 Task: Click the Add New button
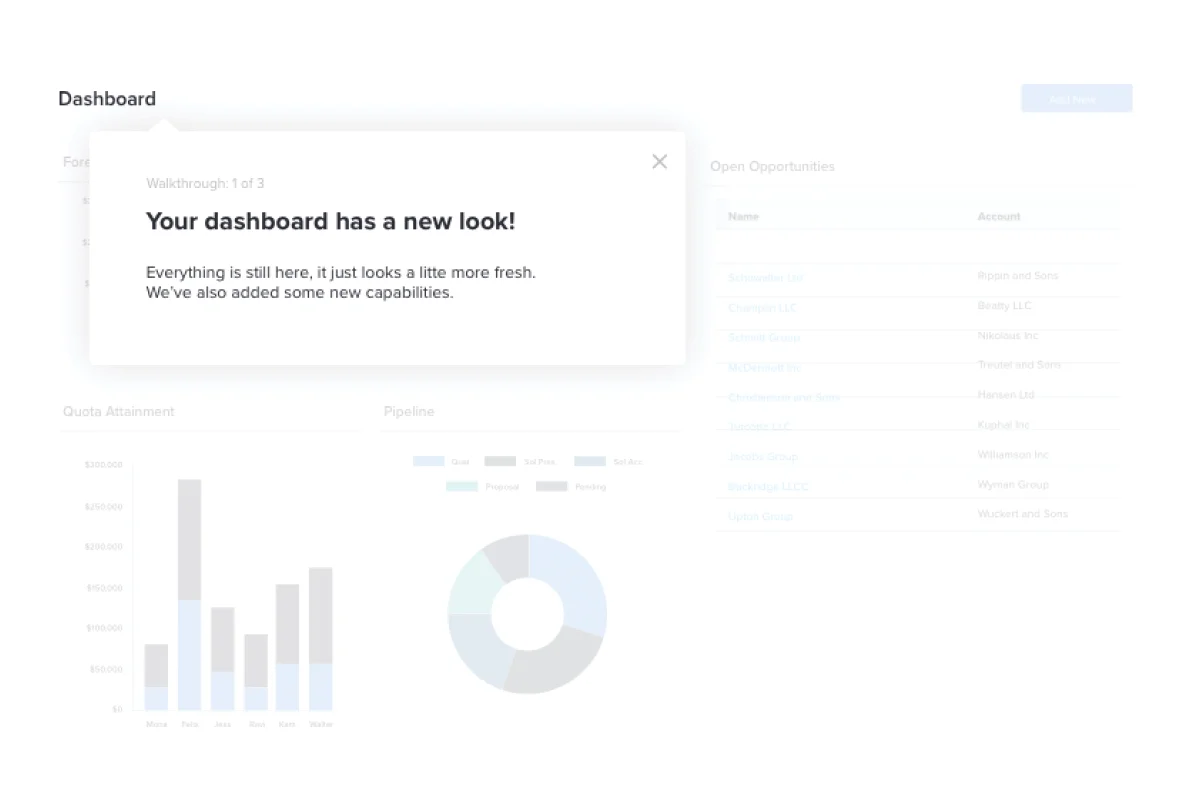1076,99
